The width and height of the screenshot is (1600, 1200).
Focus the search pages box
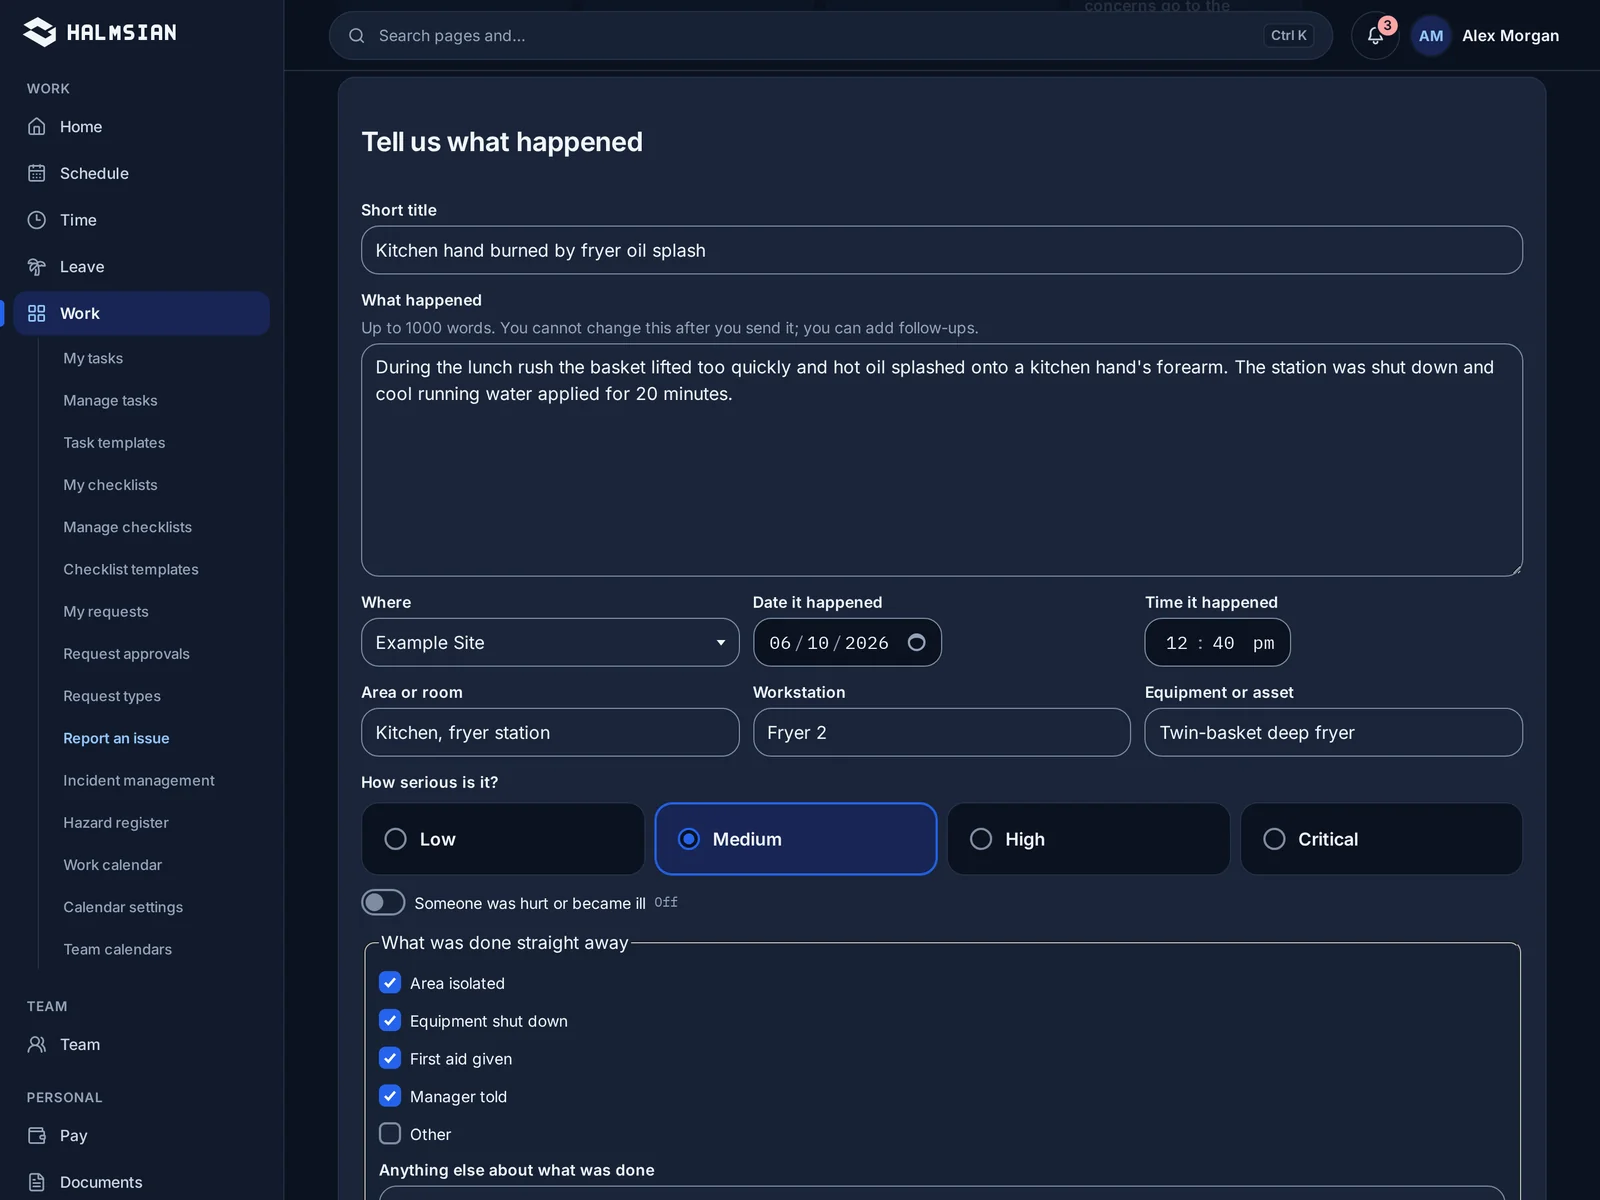pyautogui.click(x=830, y=36)
